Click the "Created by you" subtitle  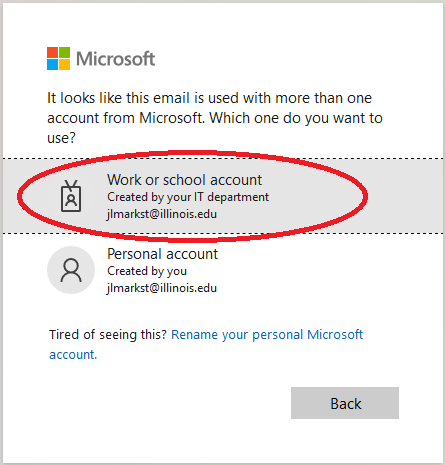click(147, 271)
